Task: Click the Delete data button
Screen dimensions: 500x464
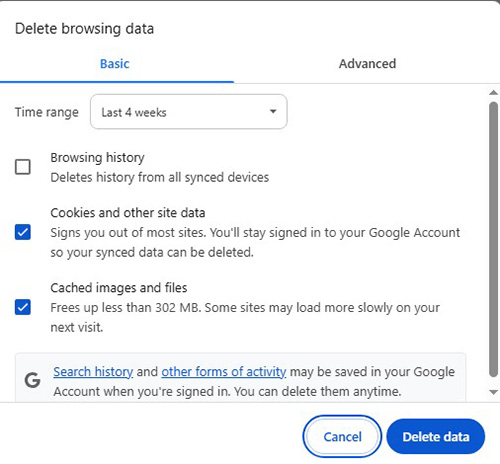Action: [436, 437]
